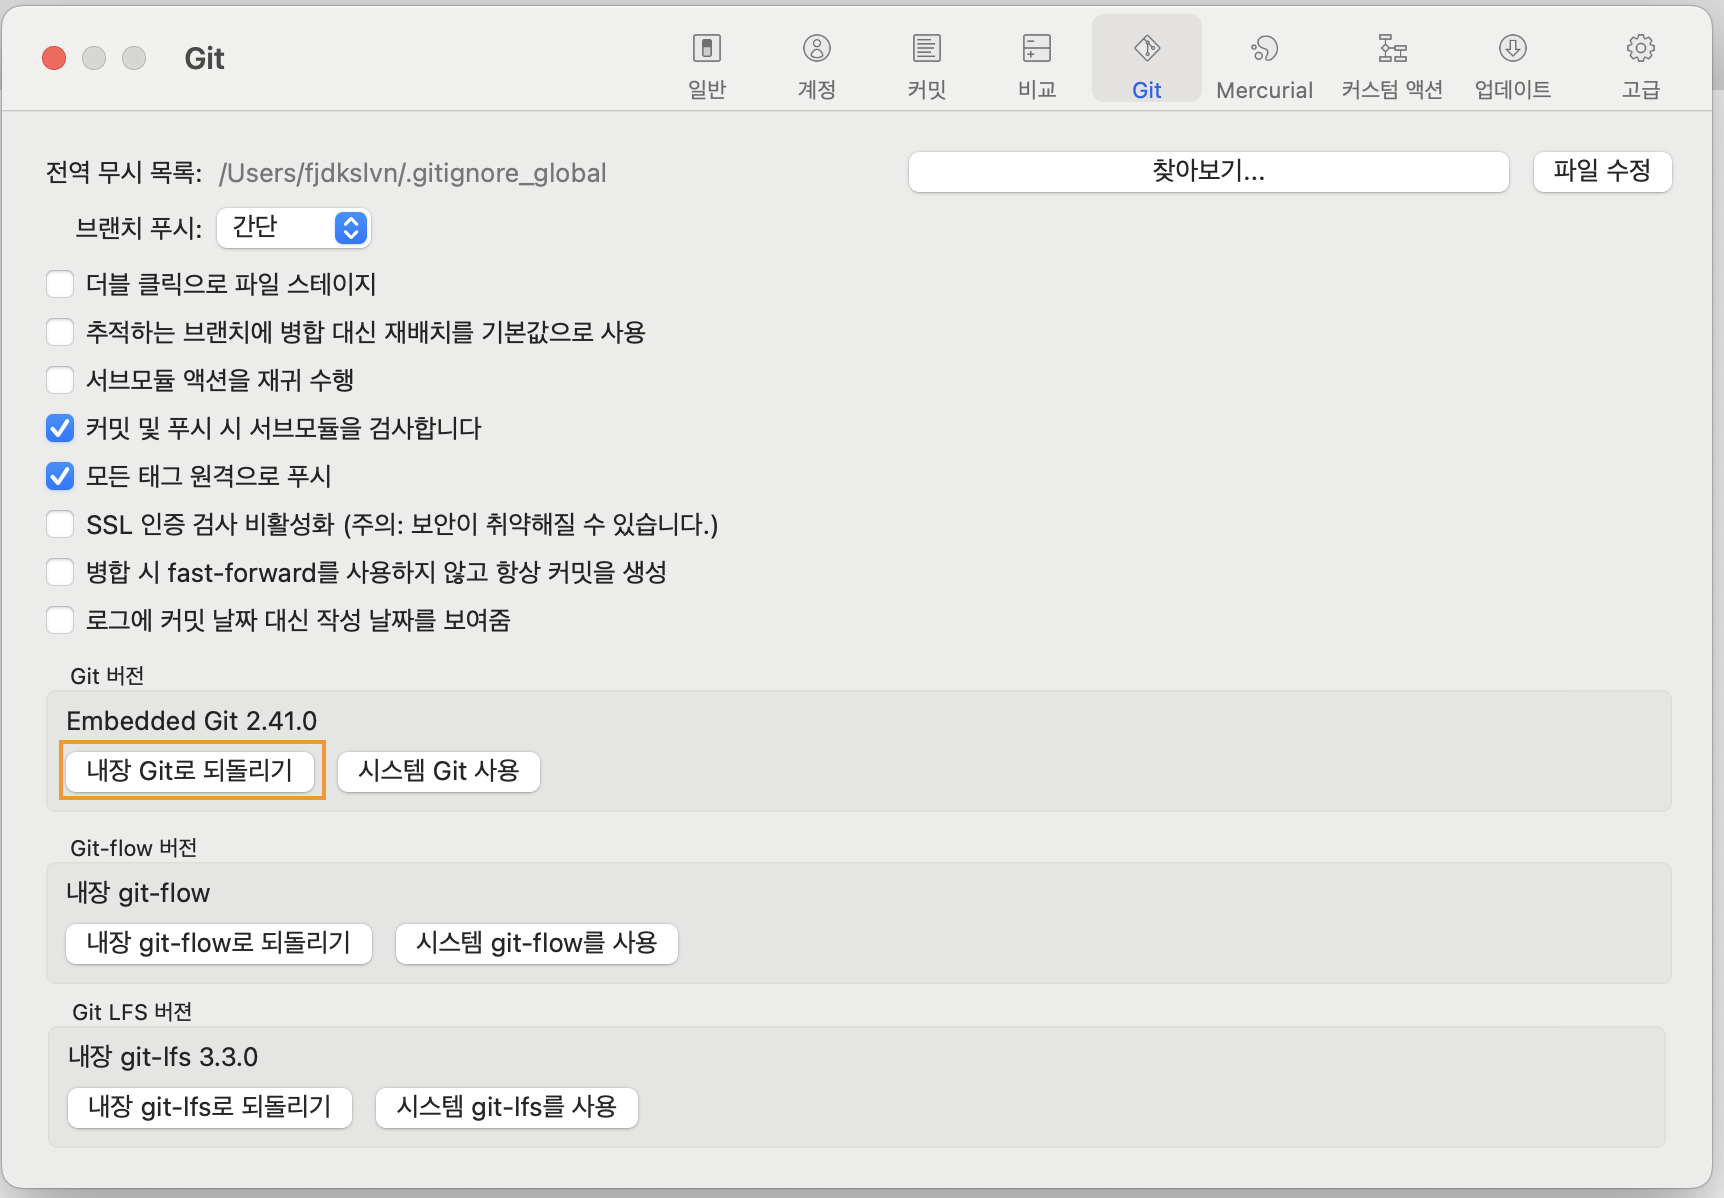Viewport: 1724px width, 1198px height.
Task: Click the 내장 git-lfs 3.3.0 version text
Action: click(163, 1057)
